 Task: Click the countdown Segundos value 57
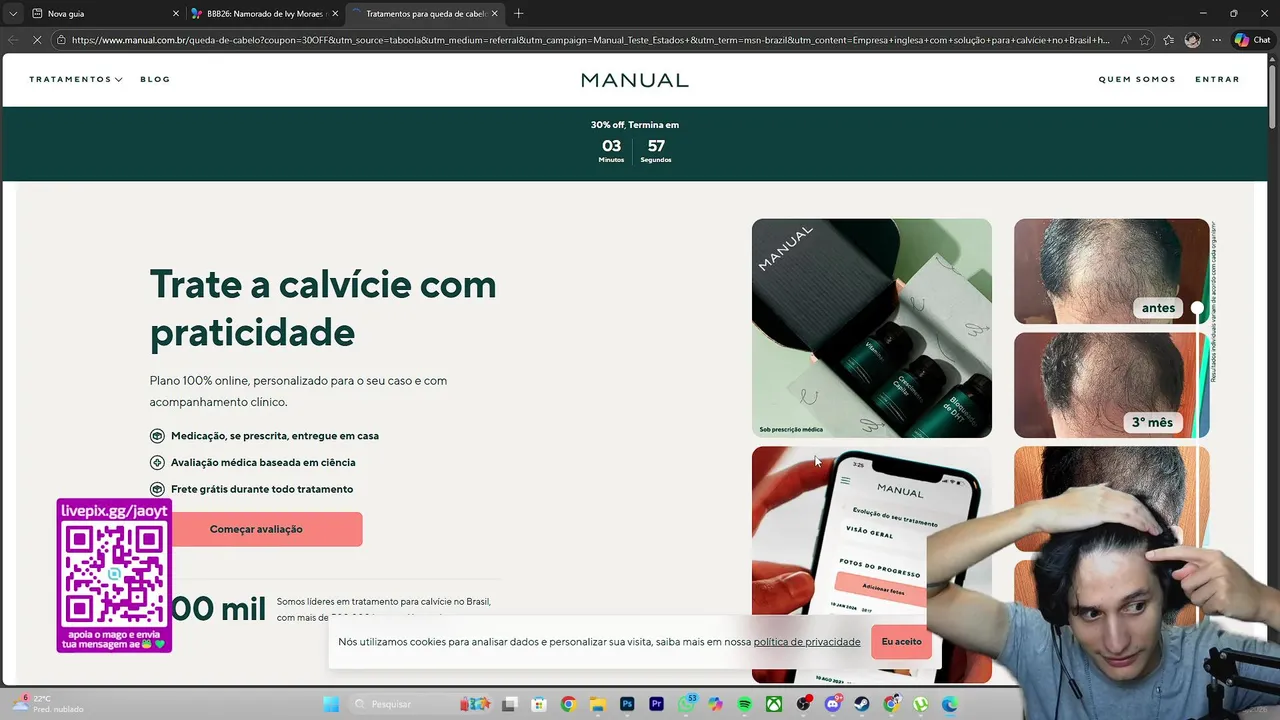coord(656,146)
